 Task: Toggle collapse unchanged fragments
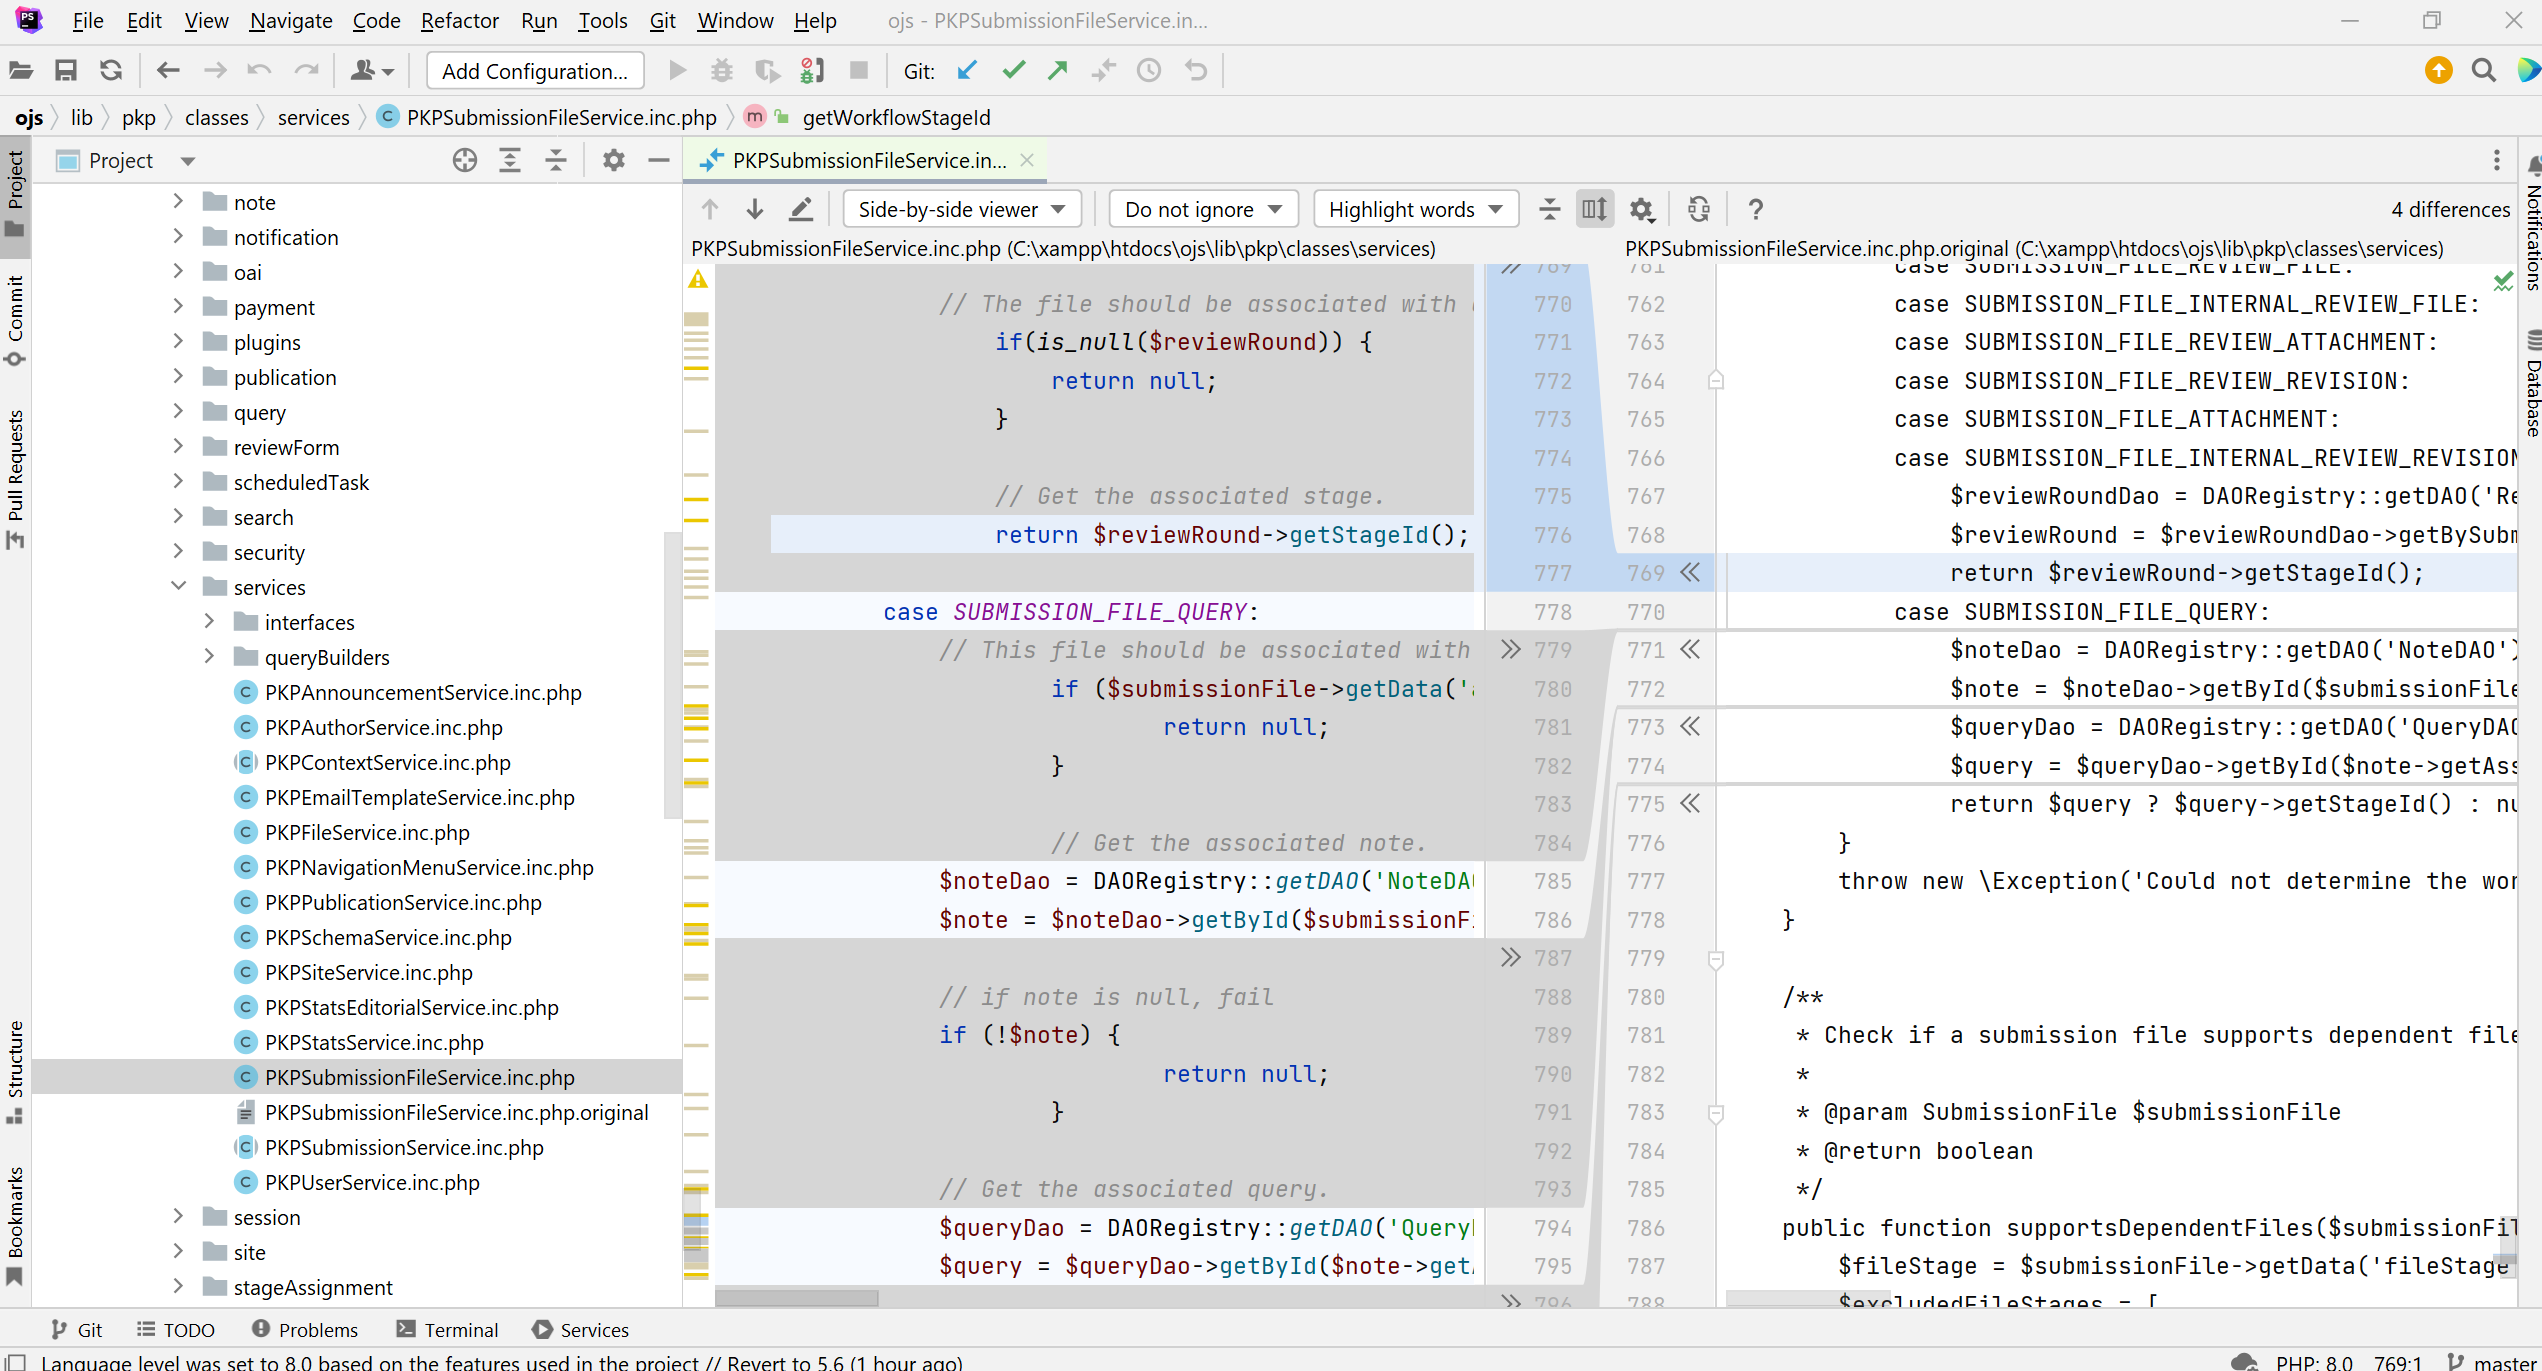coord(1549,210)
